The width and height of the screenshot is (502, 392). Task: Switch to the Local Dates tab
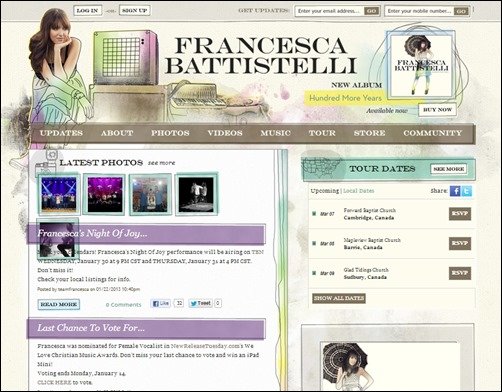click(359, 191)
